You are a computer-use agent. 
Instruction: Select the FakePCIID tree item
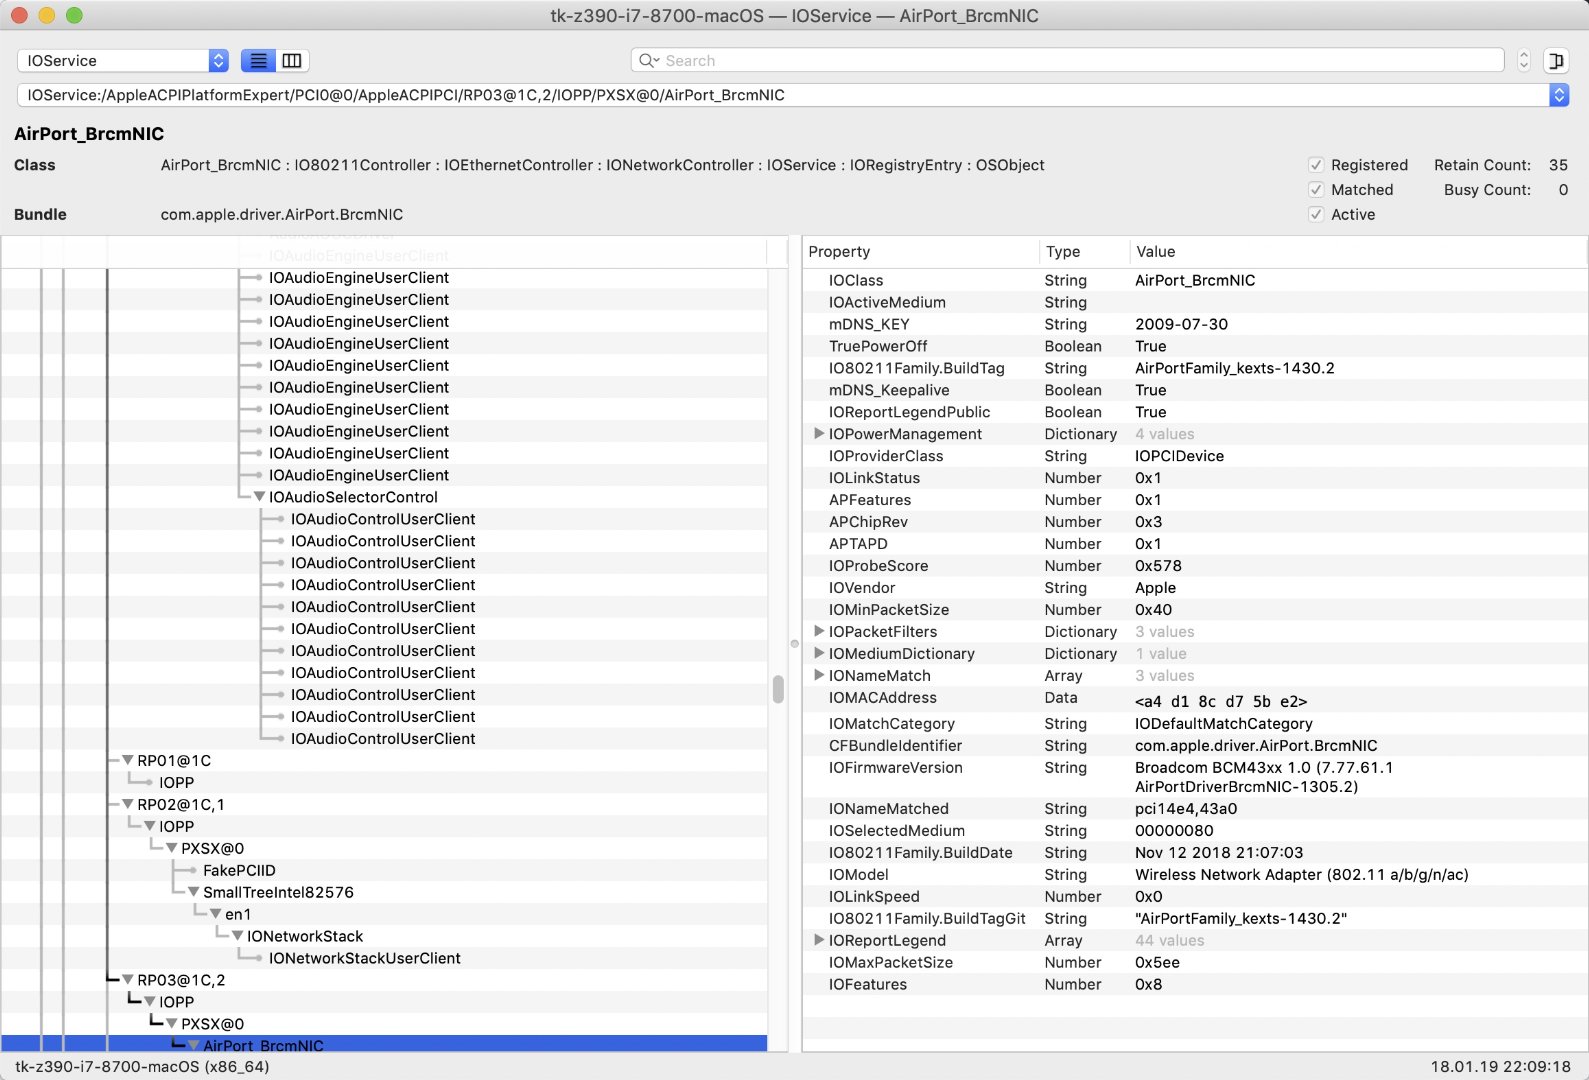click(x=239, y=871)
